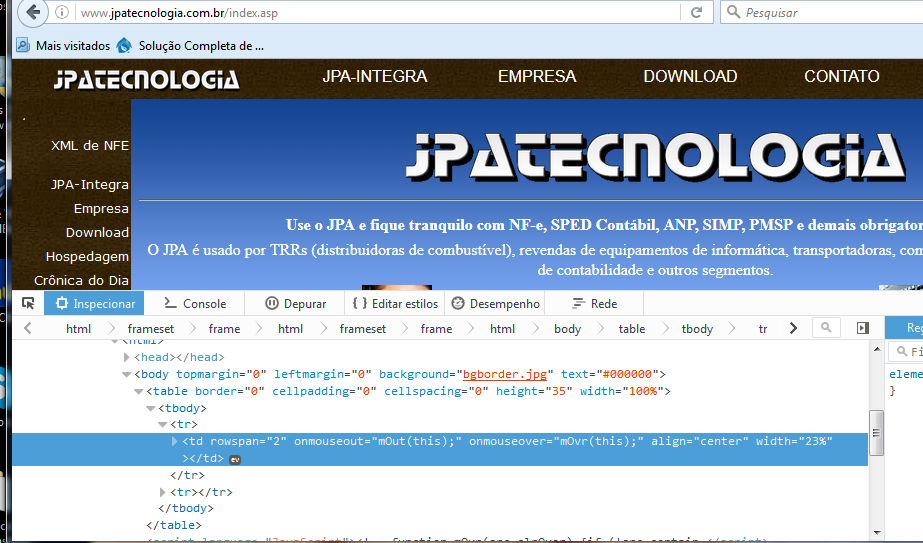This screenshot has width=923, height=543.
Task: Open DOWNLOAD in the top site menu
Action: [x=690, y=77]
